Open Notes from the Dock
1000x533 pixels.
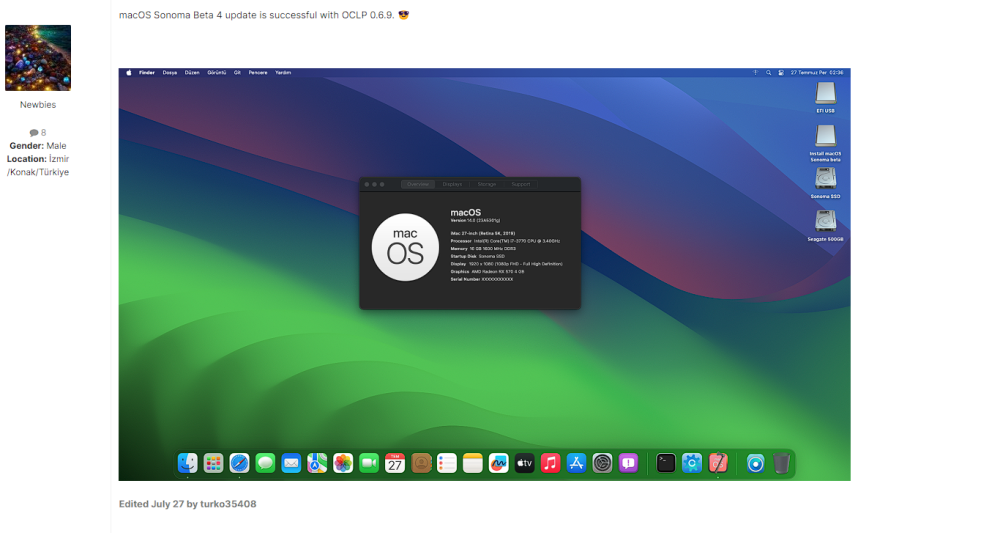pyautogui.click(x=473, y=464)
